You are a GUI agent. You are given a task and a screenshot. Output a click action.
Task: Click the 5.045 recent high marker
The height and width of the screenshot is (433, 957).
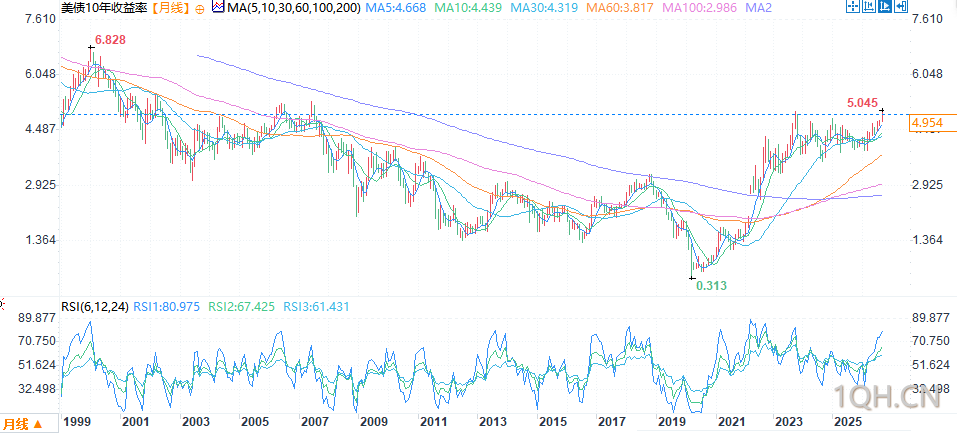point(863,102)
